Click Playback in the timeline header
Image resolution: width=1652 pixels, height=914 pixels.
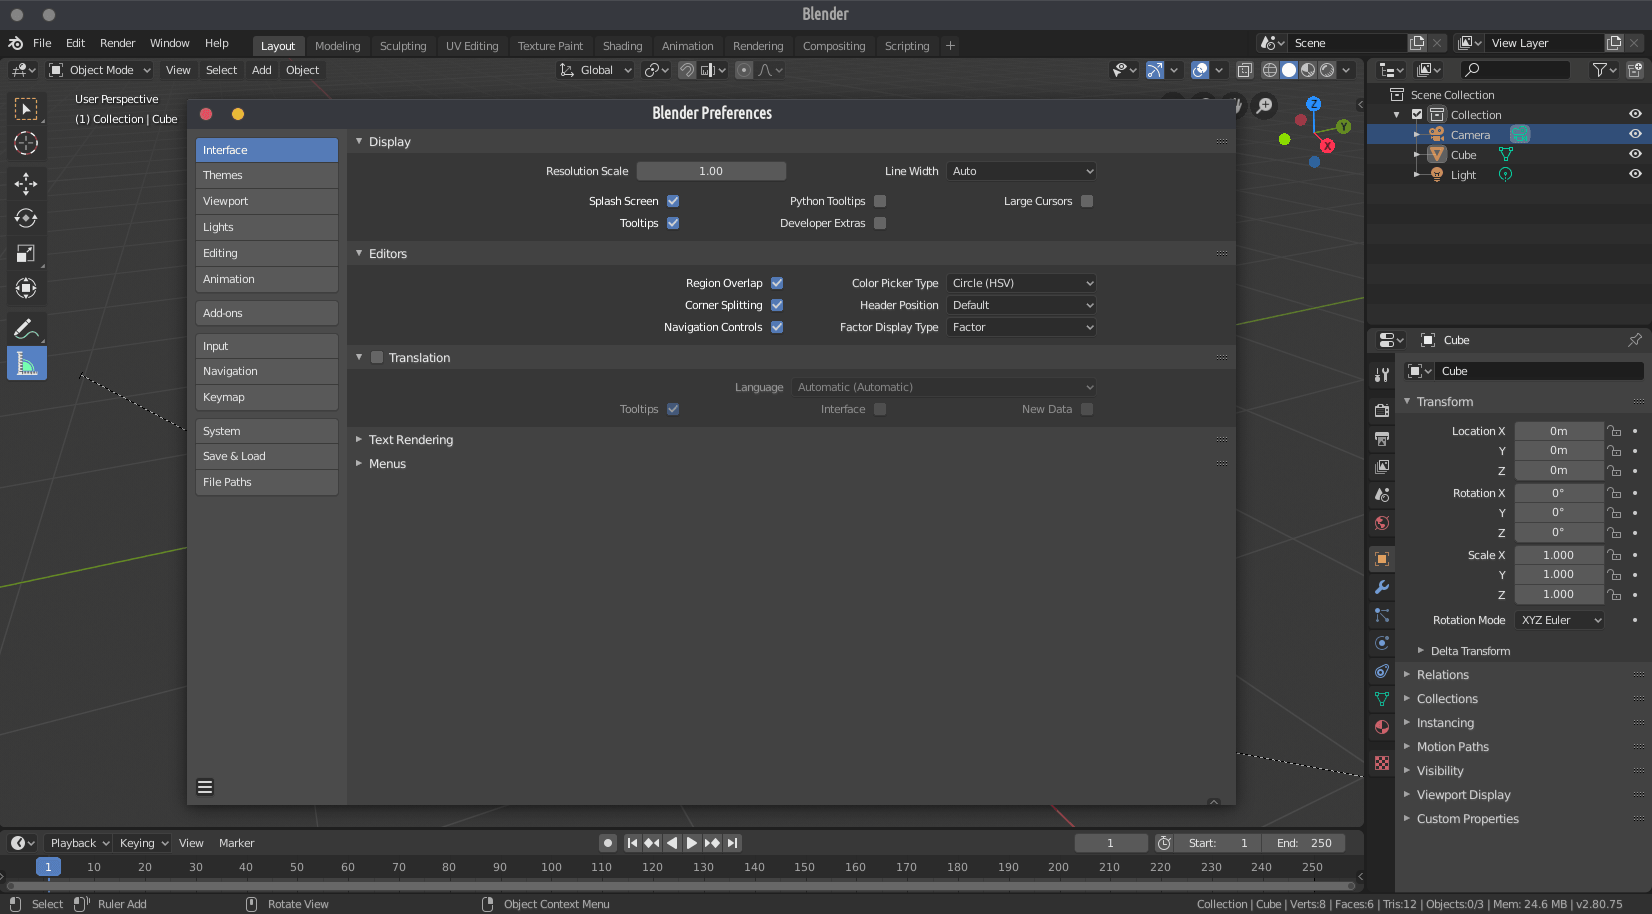coord(79,843)
